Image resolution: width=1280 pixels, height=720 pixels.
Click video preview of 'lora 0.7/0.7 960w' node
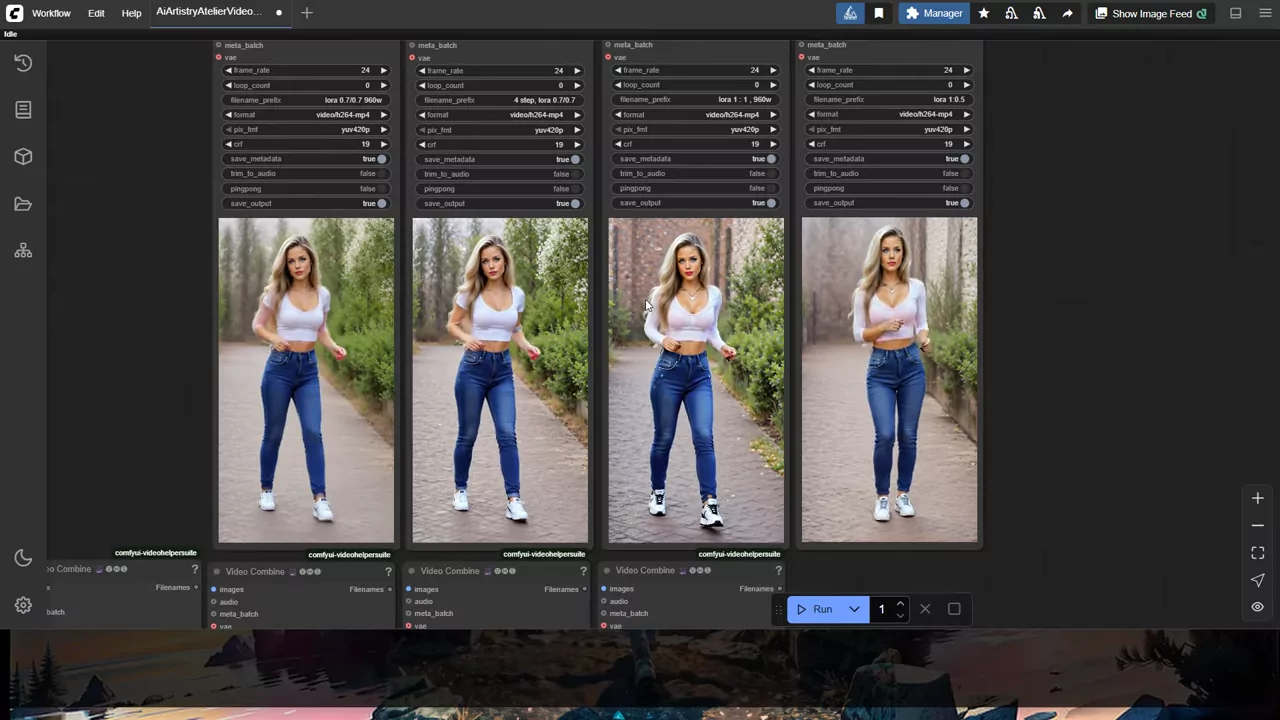[306, 381]
